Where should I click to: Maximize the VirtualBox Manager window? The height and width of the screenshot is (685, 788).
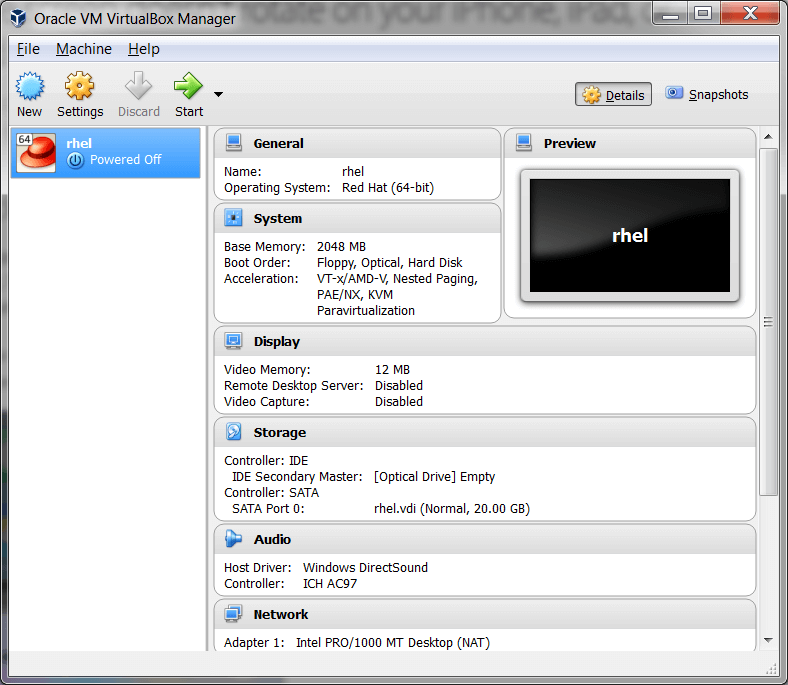click(x=703, y=13)
